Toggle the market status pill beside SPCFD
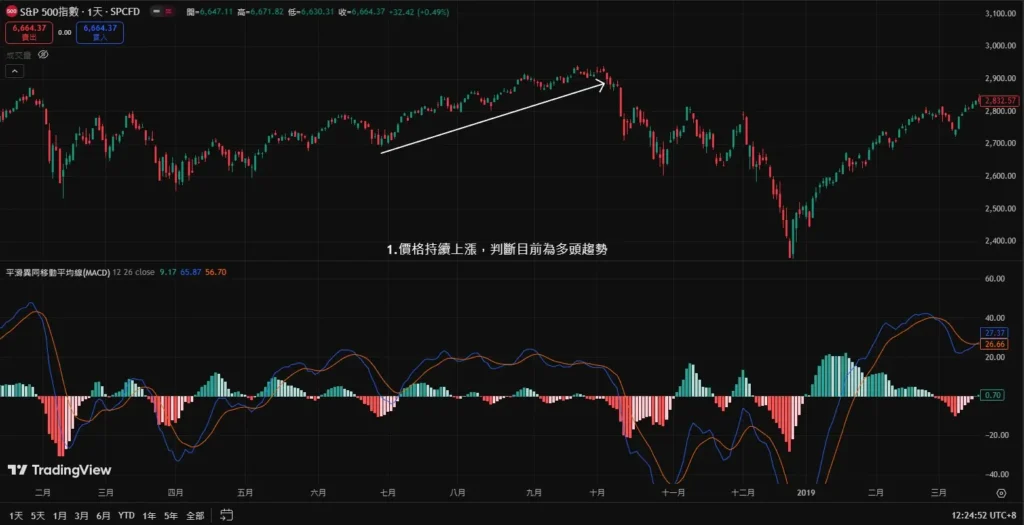Viewport: 1024px width, 525px height. tap(162, 12)
